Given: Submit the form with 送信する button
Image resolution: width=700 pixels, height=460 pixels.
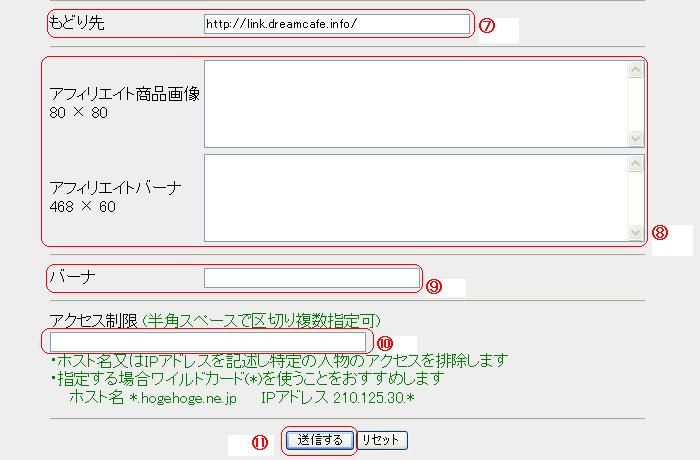Looking at the screenshot, I should pos(320,440).
